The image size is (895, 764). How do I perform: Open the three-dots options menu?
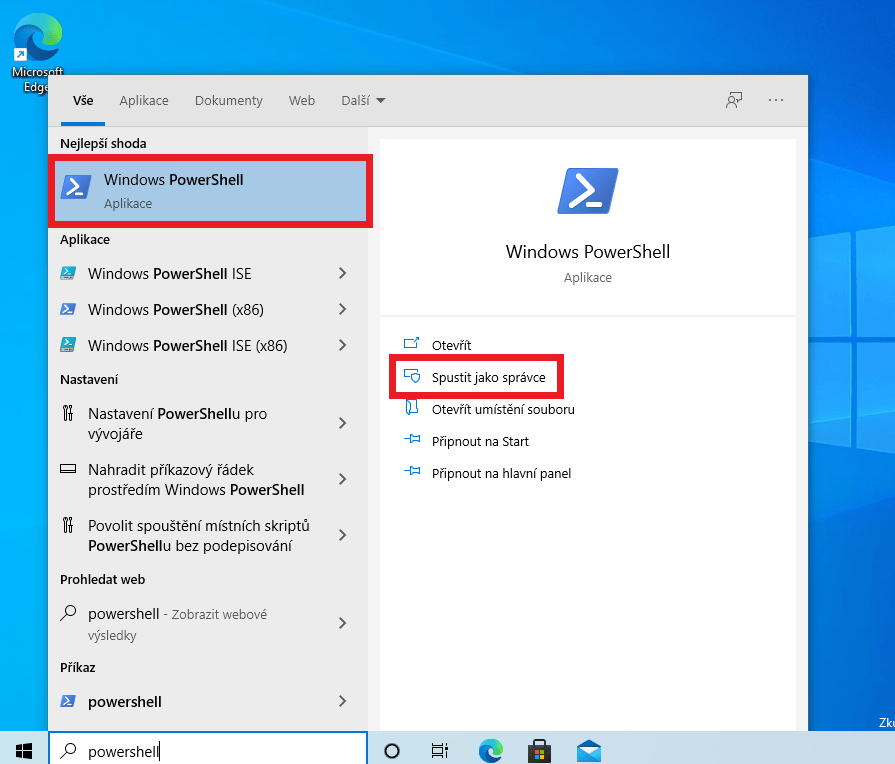[776, 100]
